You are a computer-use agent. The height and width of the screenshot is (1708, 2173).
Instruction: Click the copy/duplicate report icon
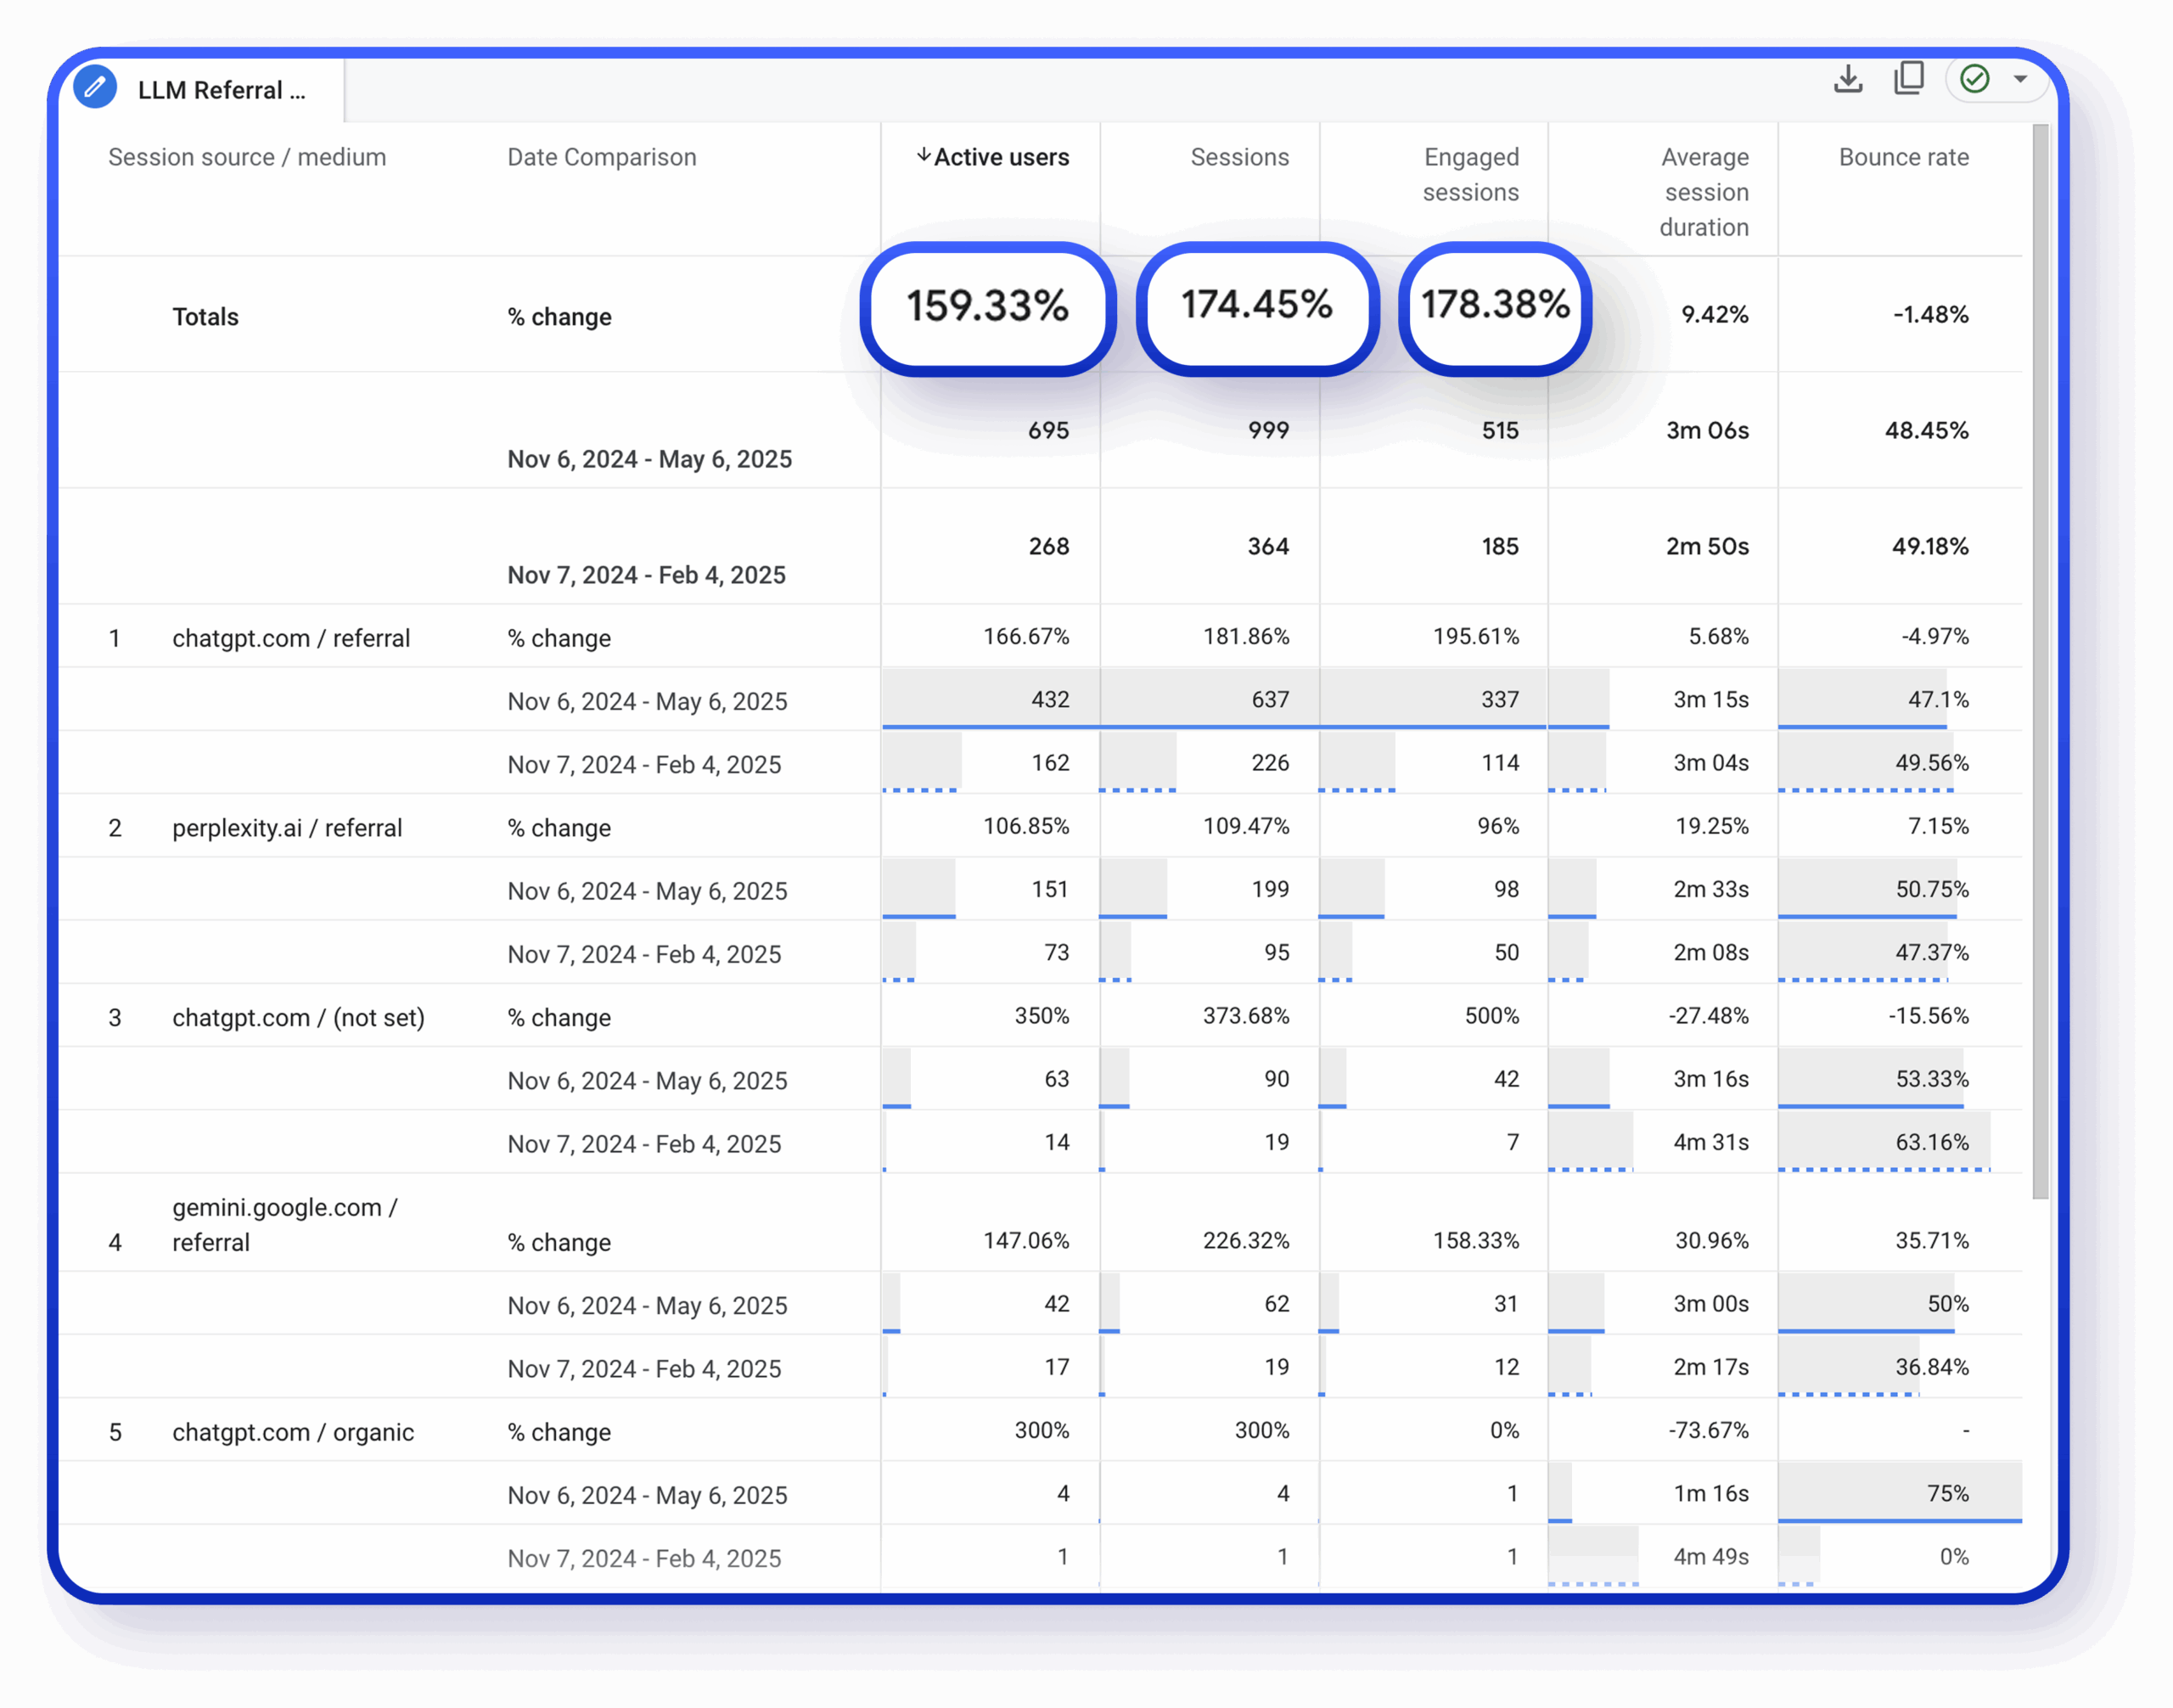[x=1909, y=78]
